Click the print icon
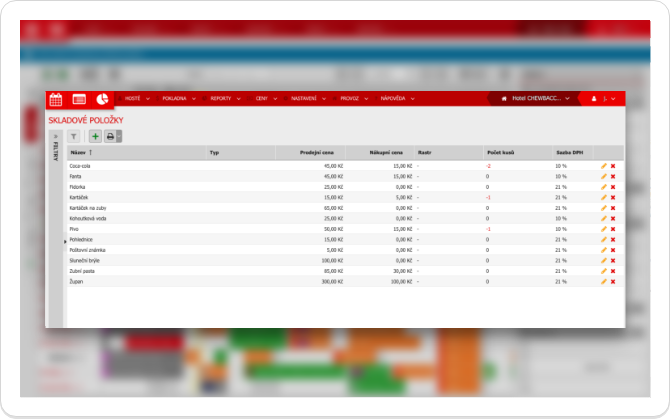Viewport: 670px width, 419px height. pos(110,136)
